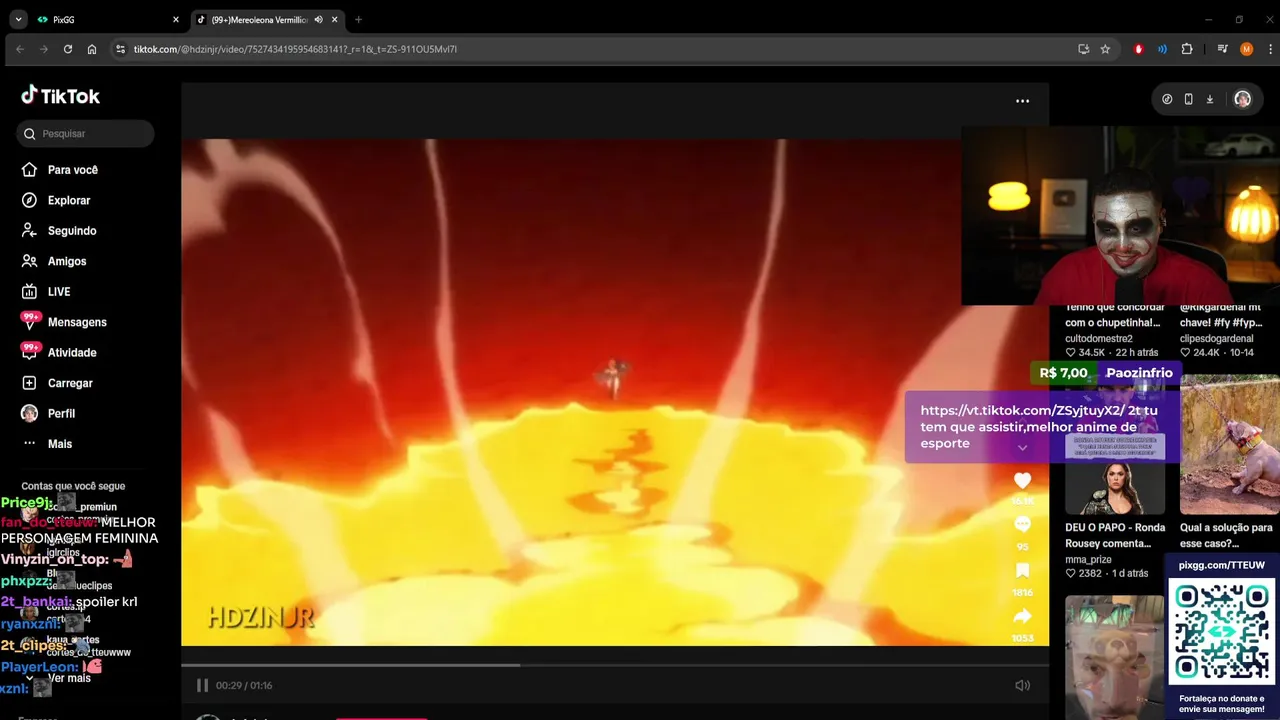The image size is (1280, 720).
Task: Open the mma_prize author link
Action: pyautogui.click(x=1089, y=560)
